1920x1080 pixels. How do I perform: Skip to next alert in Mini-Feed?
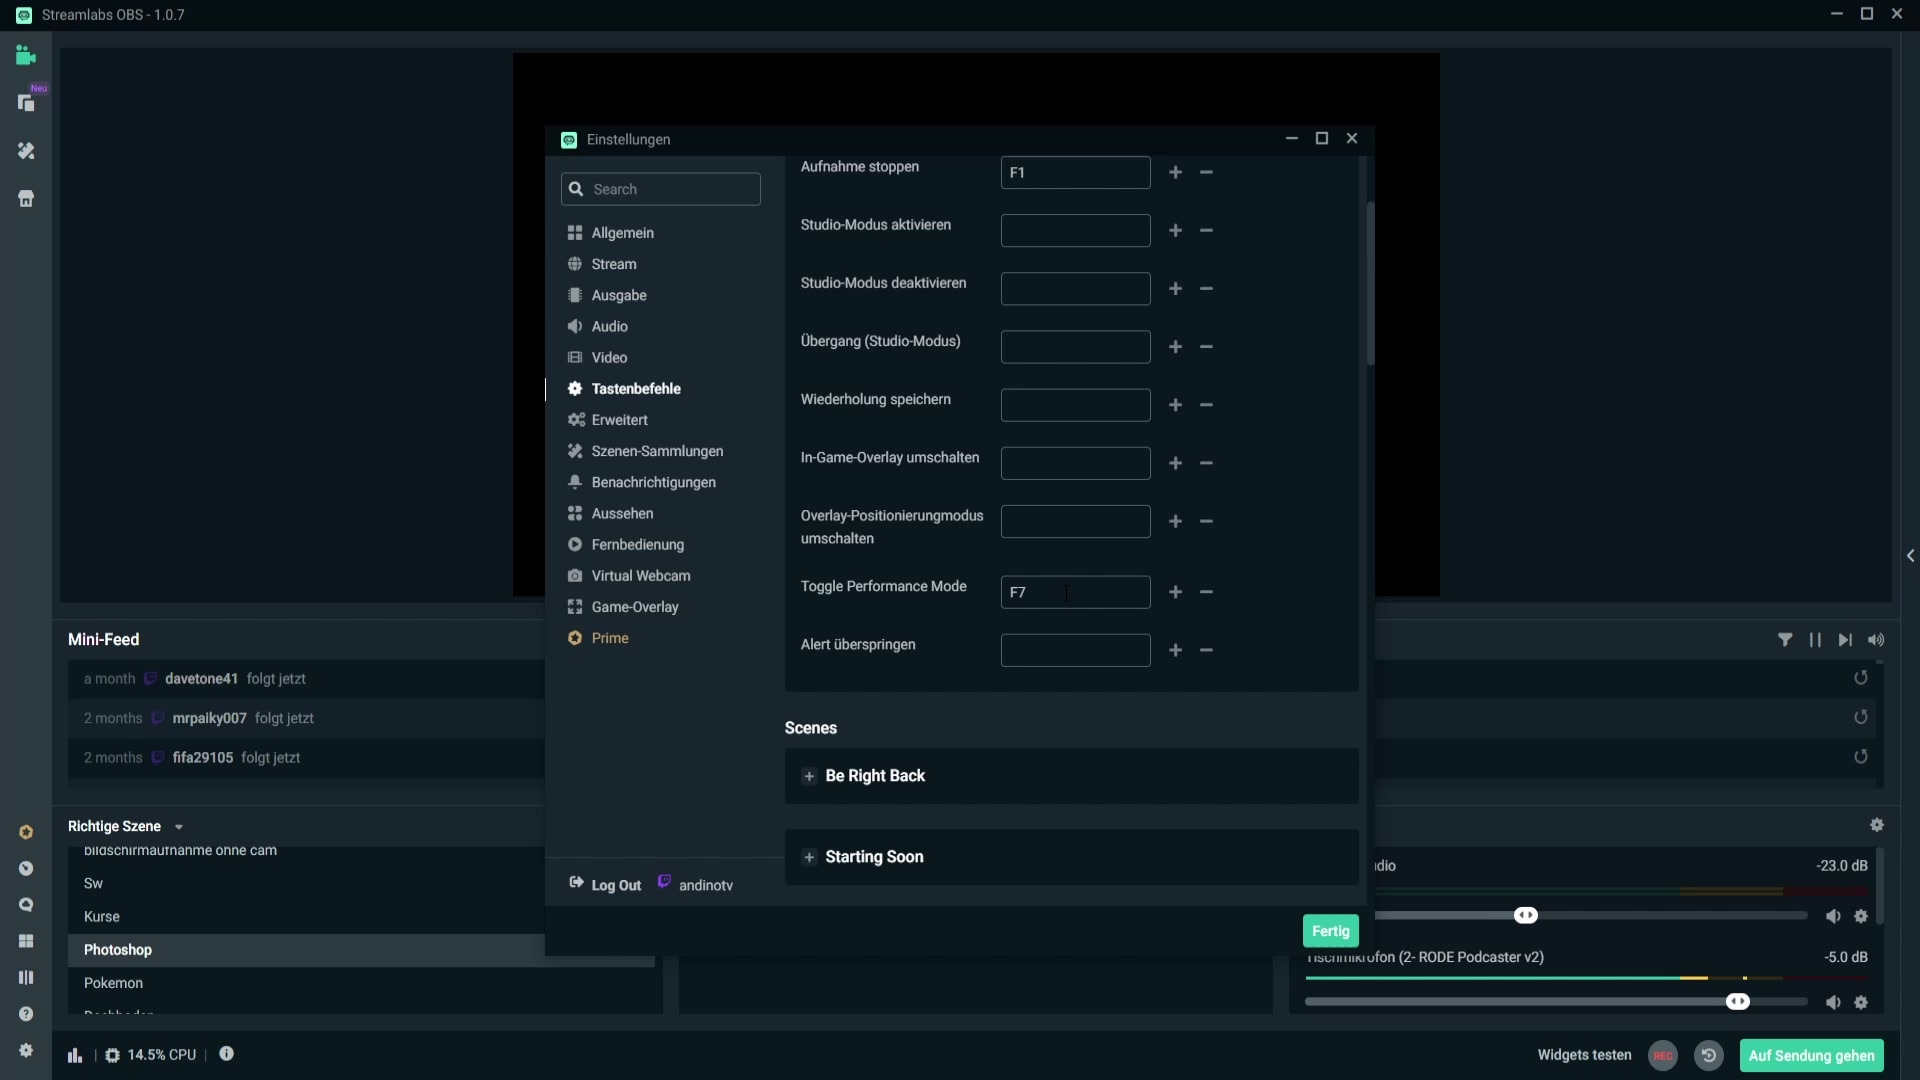1845,640
